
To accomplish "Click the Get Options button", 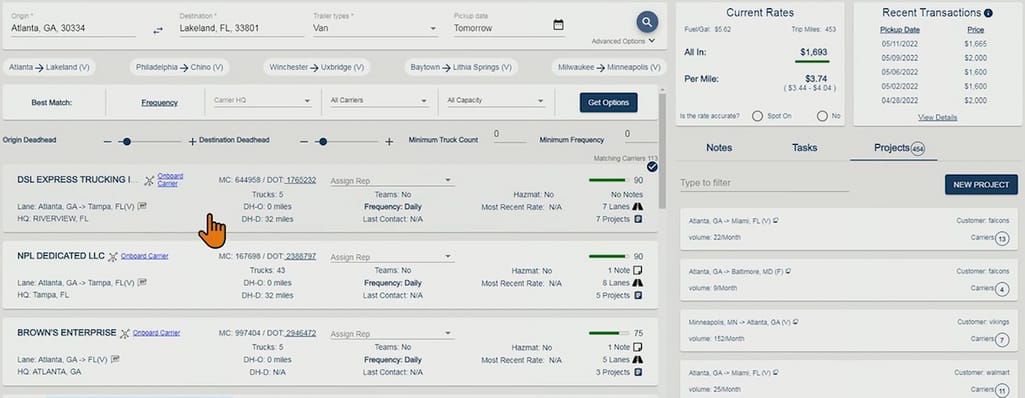I will (x=608, y=103).
